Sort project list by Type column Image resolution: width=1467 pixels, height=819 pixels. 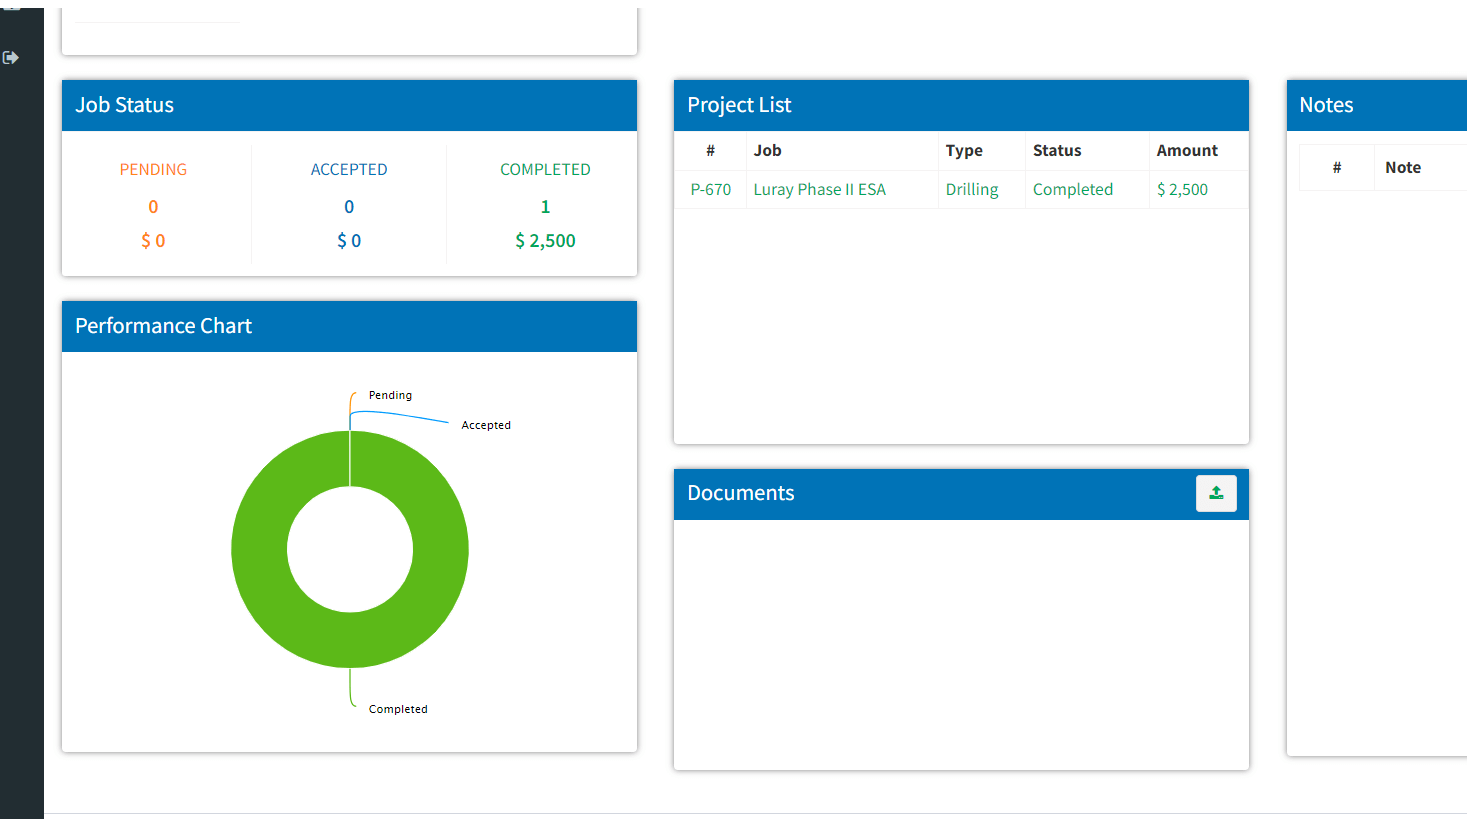coord(964,150)
